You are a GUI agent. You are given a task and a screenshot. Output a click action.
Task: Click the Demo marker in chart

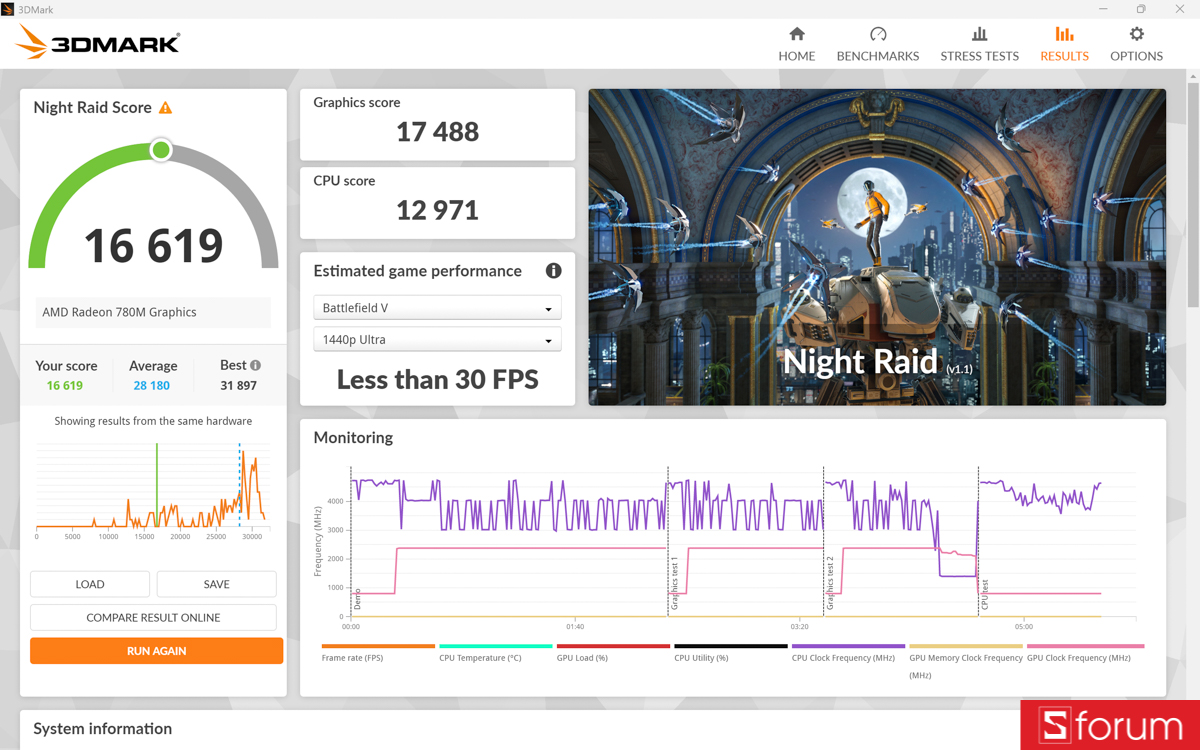click(357, 599)
